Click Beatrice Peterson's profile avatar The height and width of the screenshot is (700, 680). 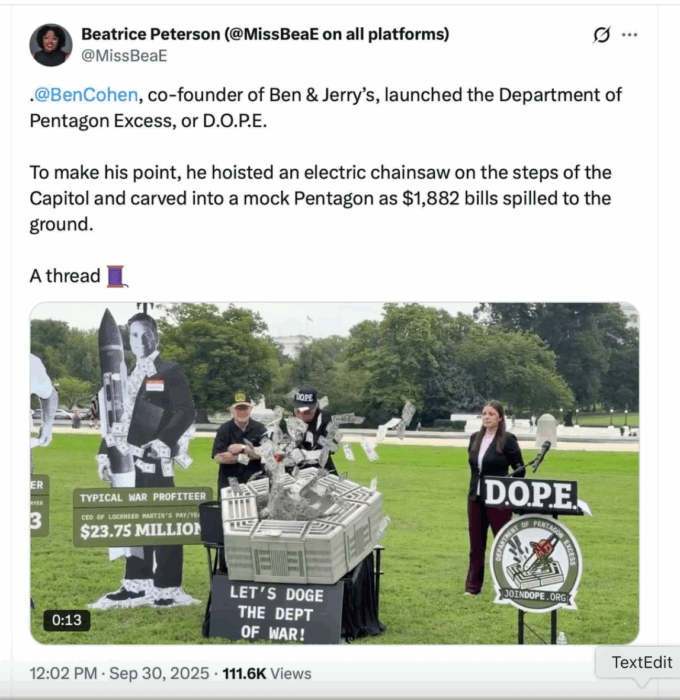(x=51, y=45)
